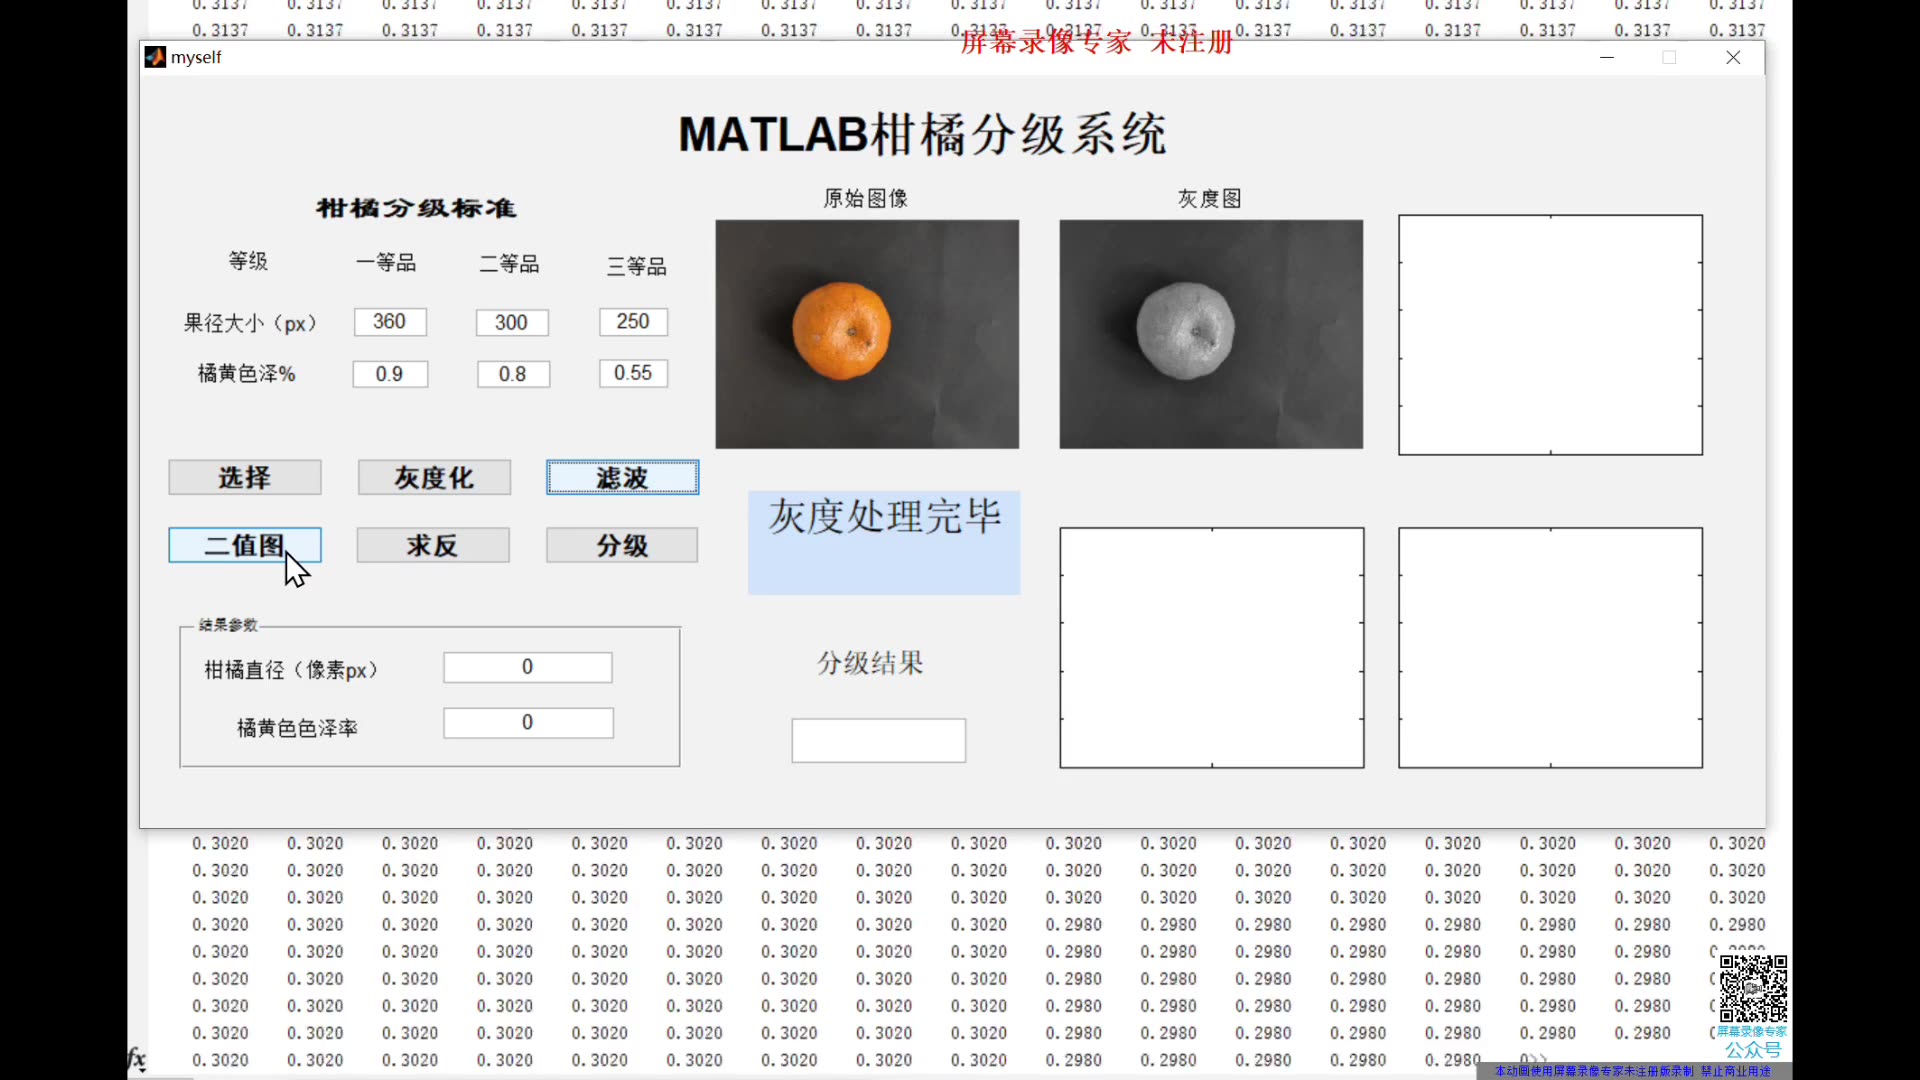Click the 柑橘直径（像素px） label

coord(291,670)
